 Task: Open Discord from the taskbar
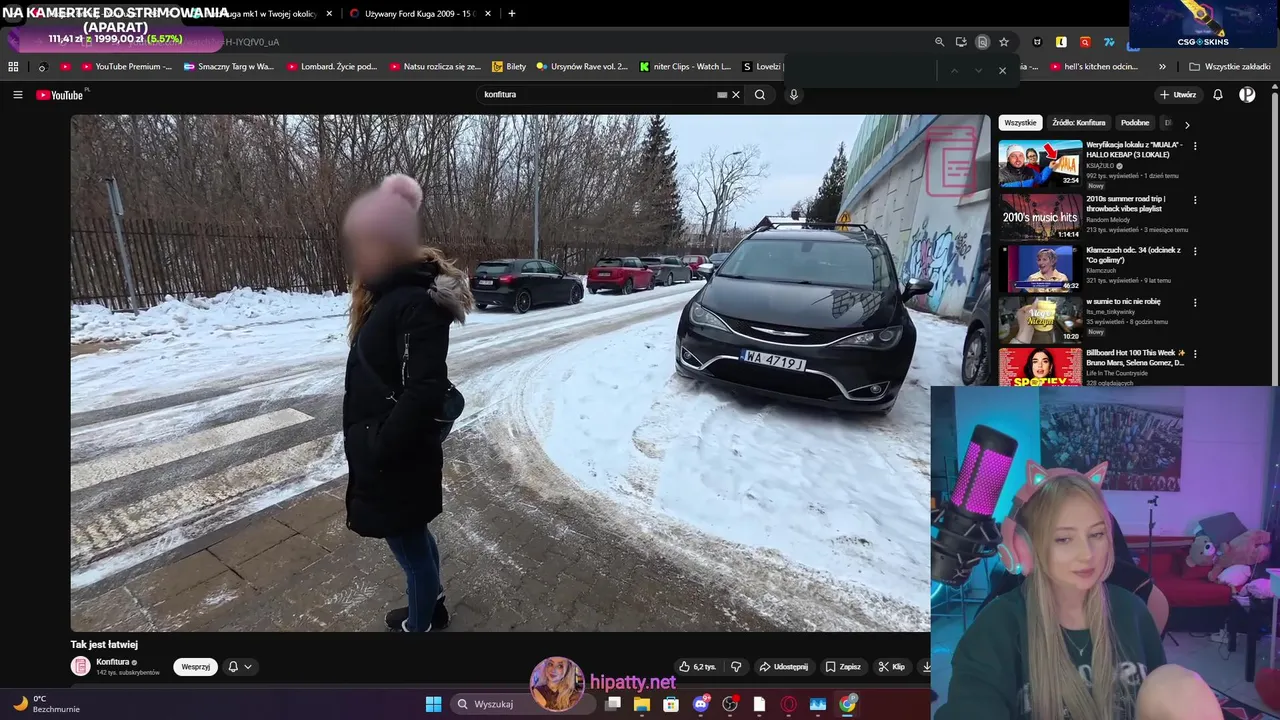701,704
